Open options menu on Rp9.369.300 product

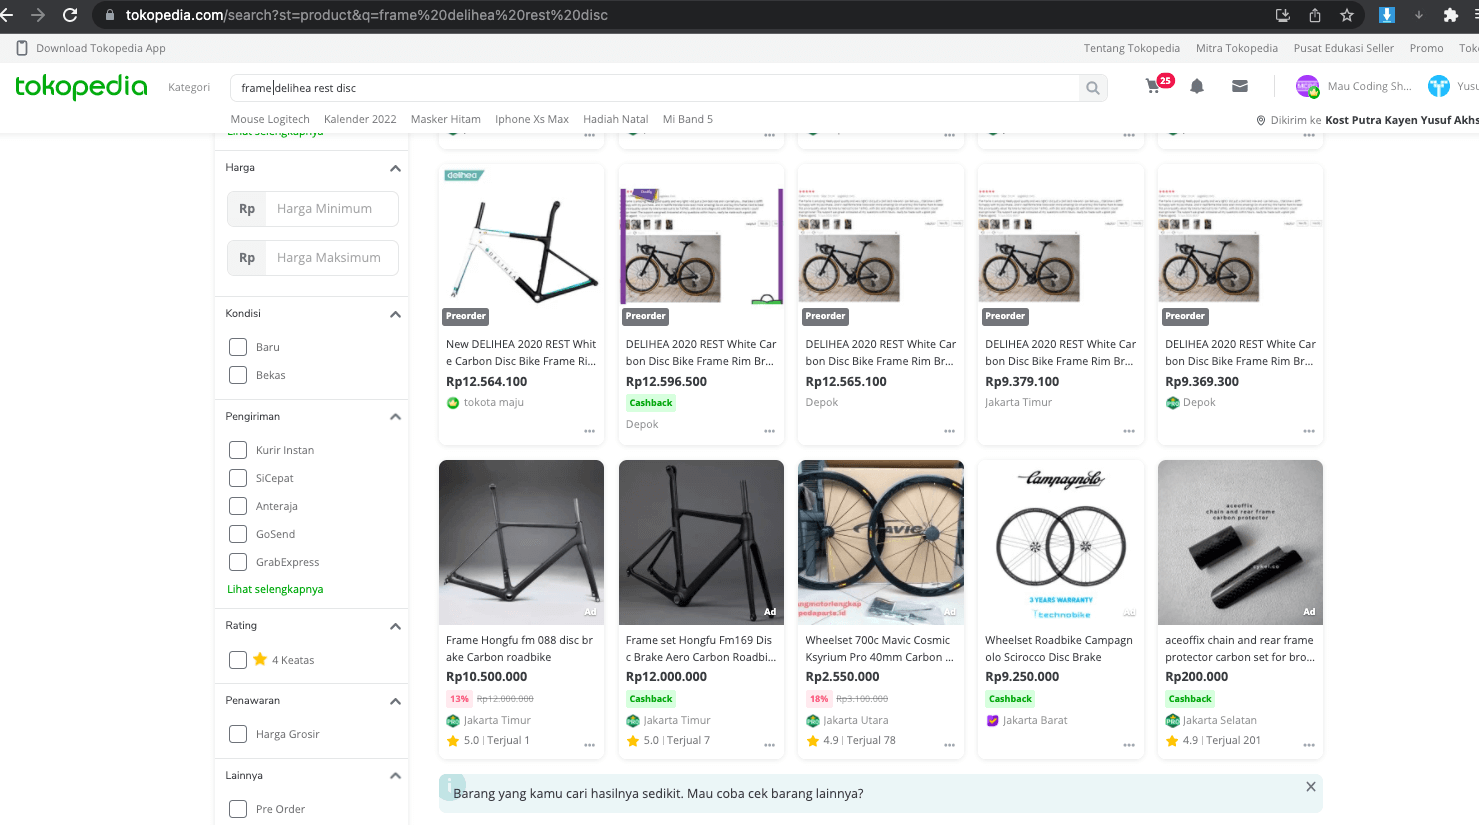(x=1309, y=431)
